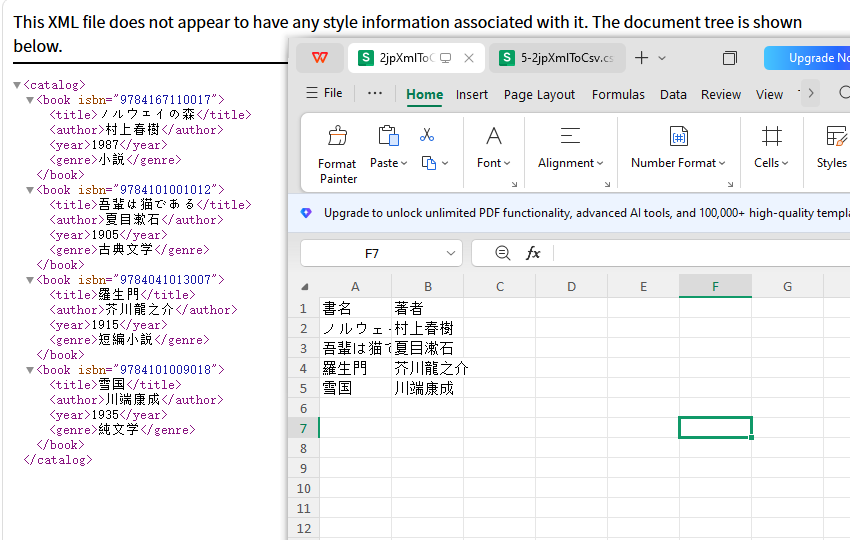
Task: Open the Cells dropdown
Action: [x=771, y=147]
